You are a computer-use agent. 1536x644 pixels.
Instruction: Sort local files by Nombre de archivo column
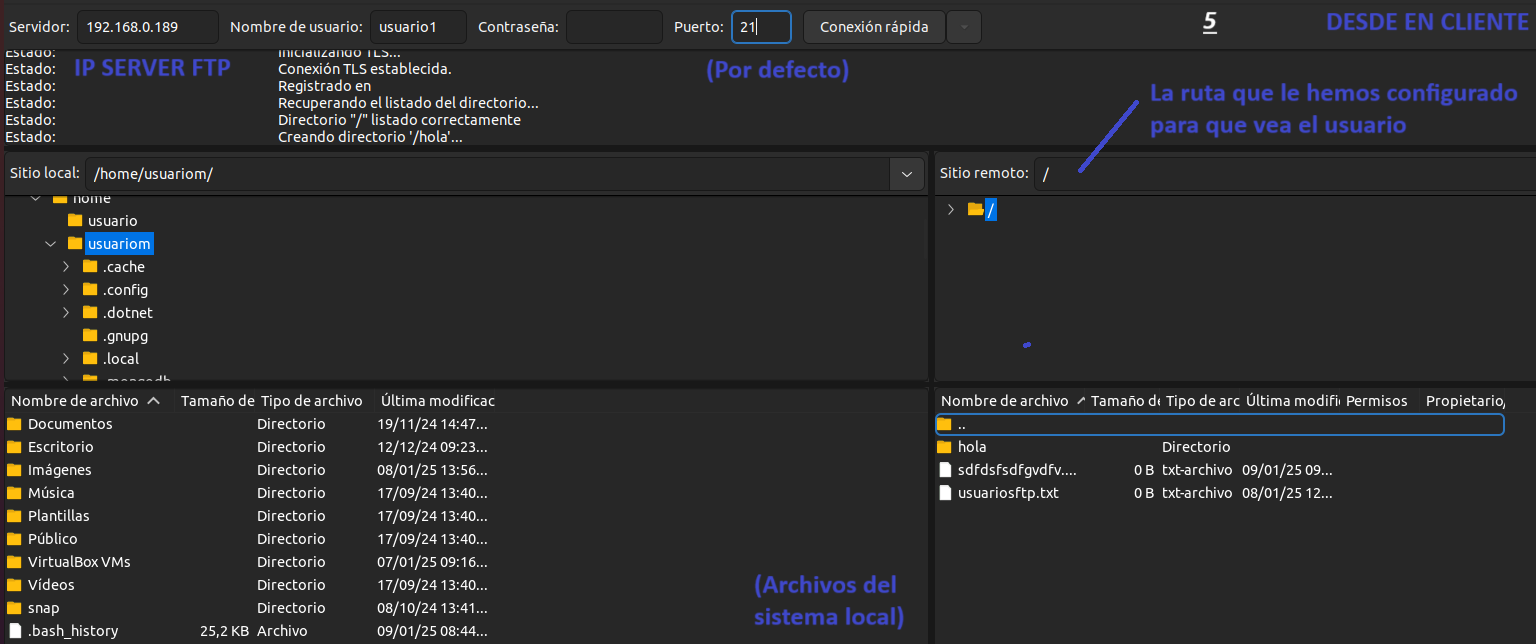75,401
